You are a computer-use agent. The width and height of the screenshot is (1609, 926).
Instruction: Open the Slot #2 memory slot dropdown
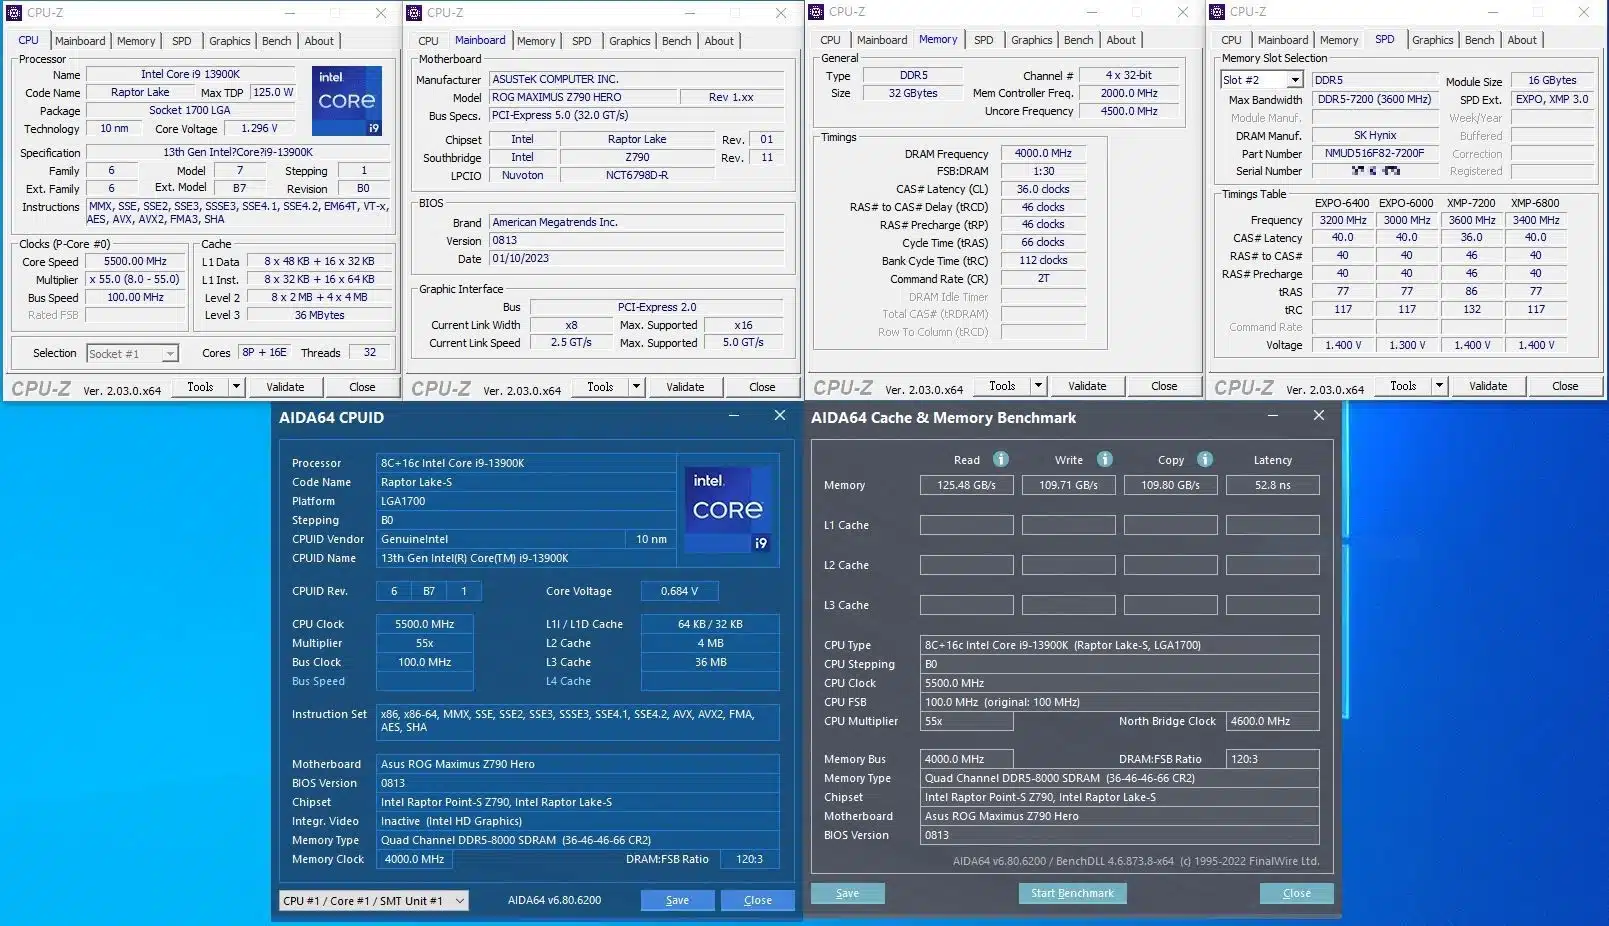pyautogui.click(x=1294, y=80)
